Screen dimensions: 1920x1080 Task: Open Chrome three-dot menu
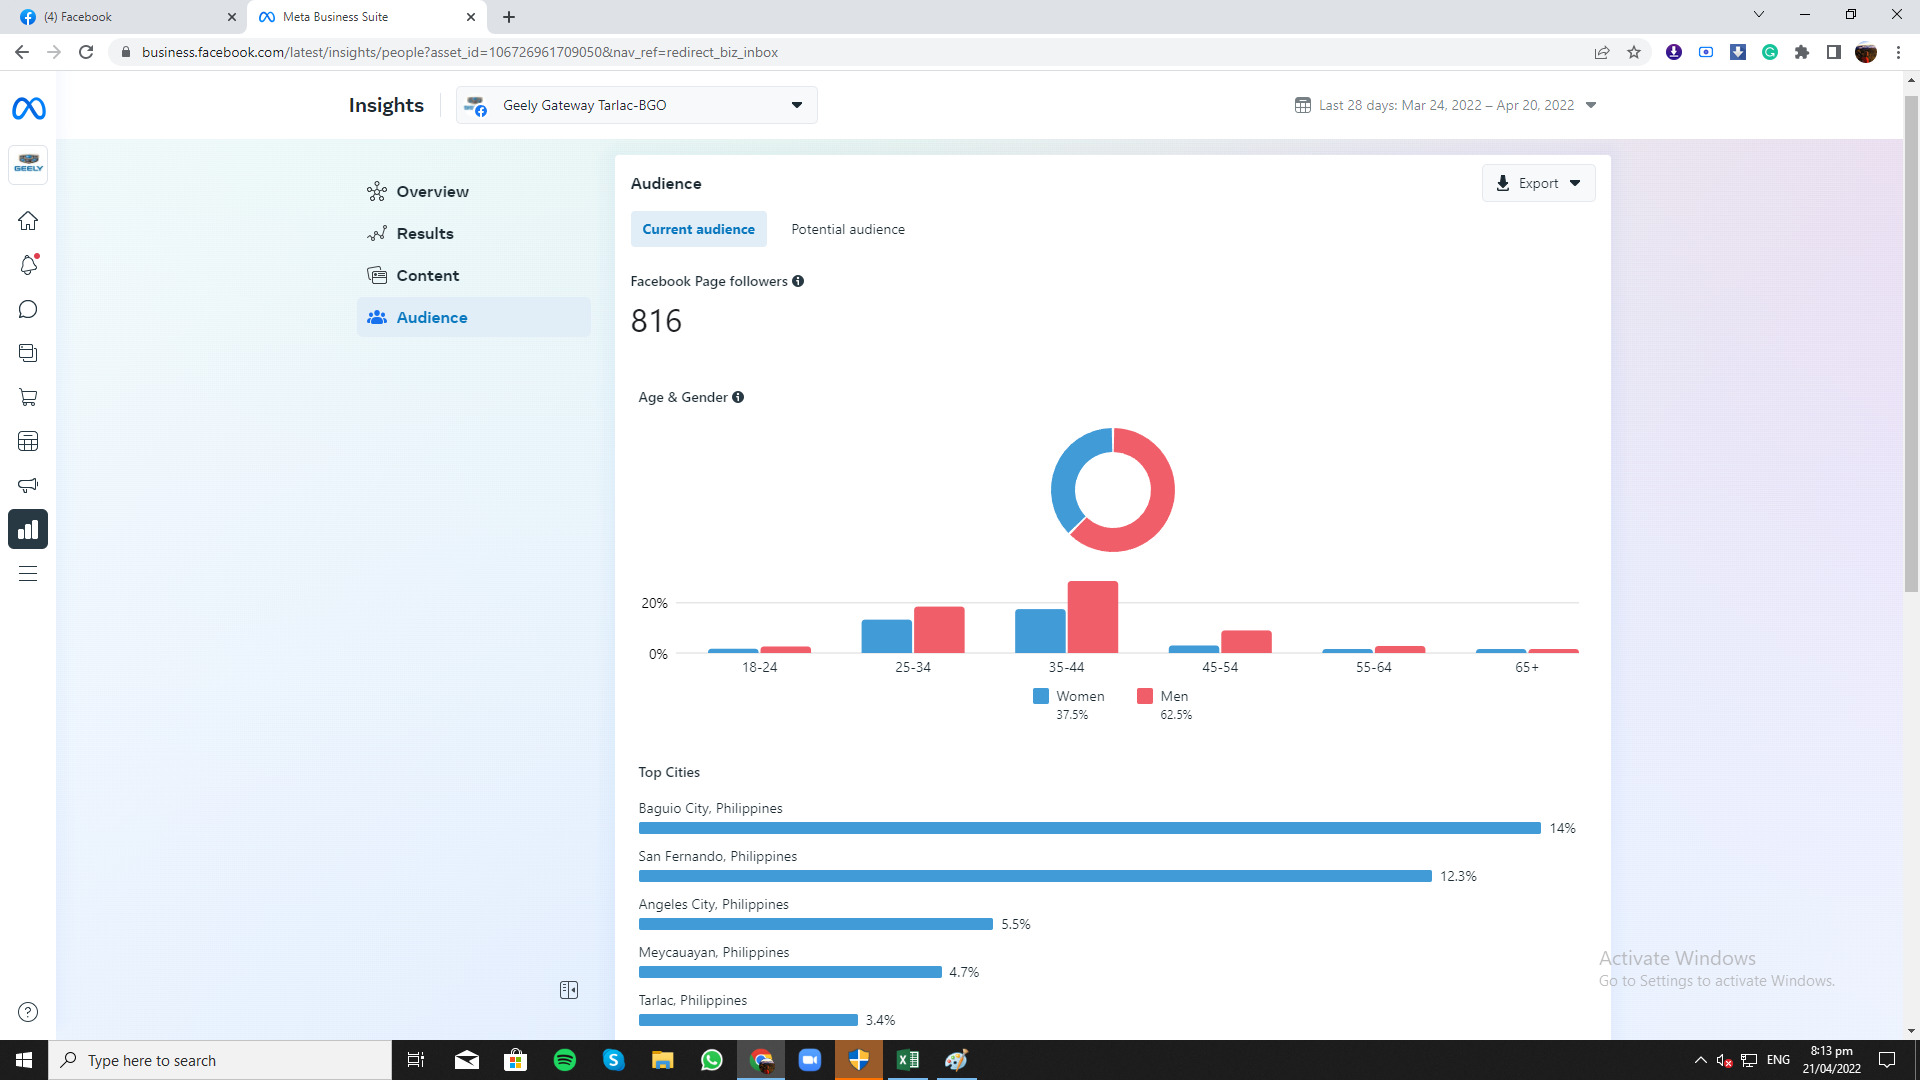click(1898, 52)
